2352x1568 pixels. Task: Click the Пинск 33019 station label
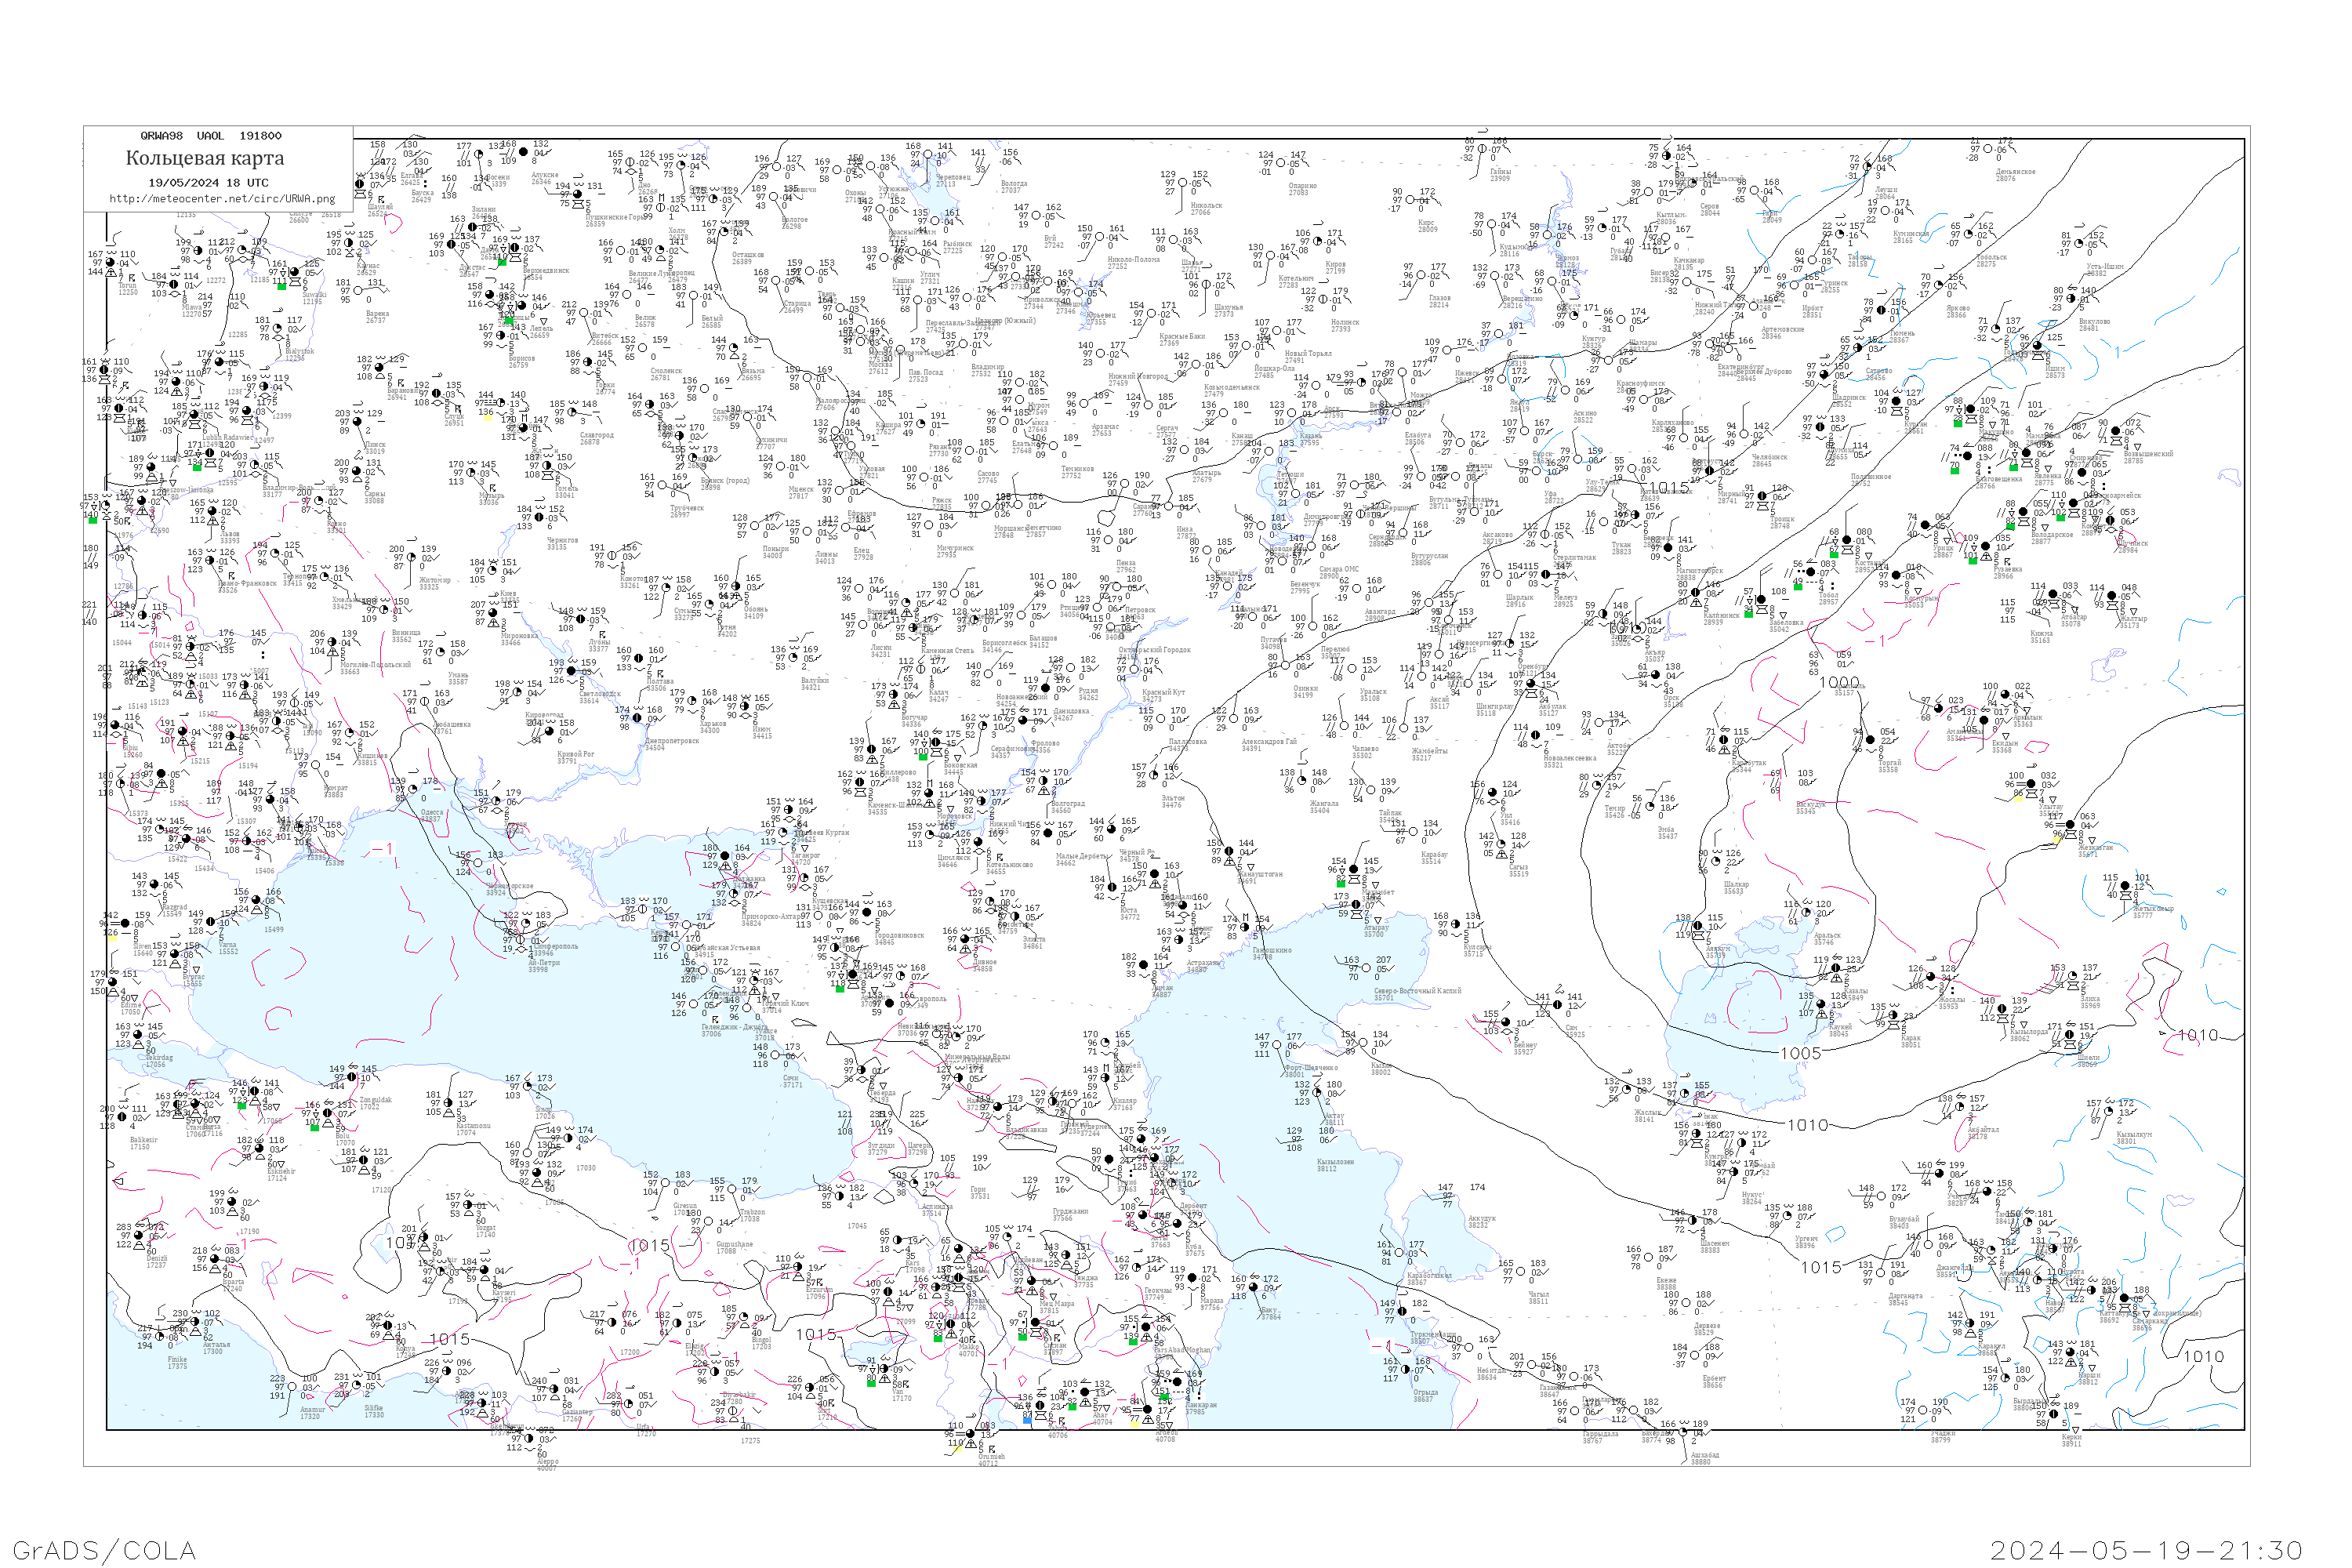point(375,448)
